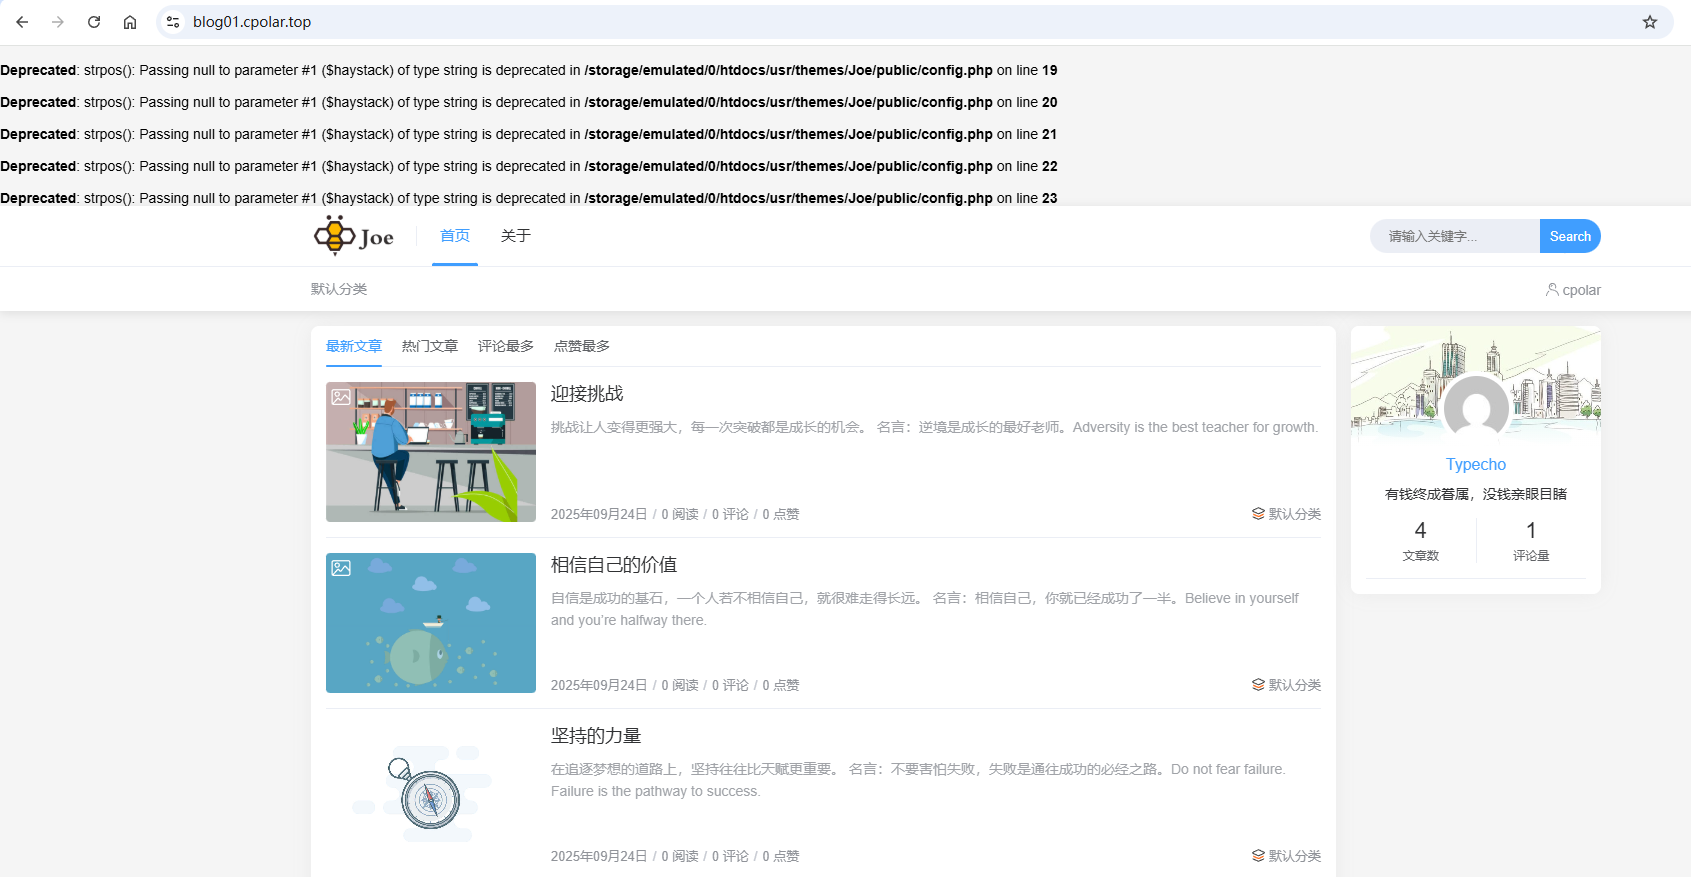
Task: Go back with browser back arrow
Action: 22,22
